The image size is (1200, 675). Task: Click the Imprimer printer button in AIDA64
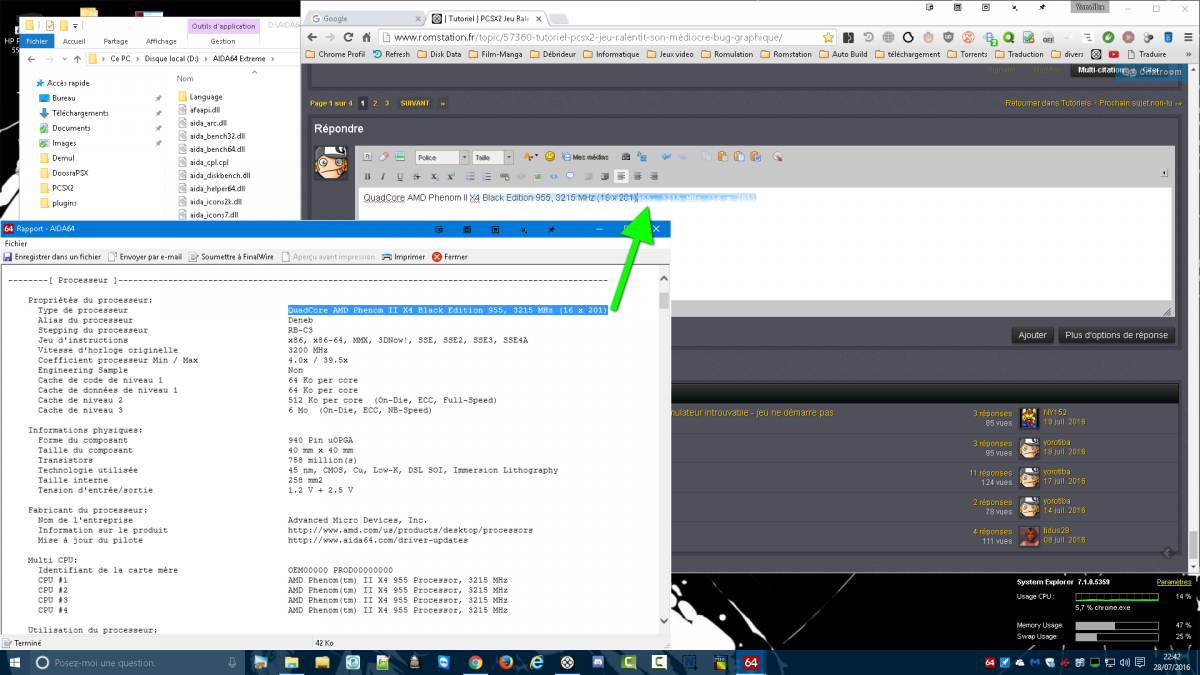403,257
